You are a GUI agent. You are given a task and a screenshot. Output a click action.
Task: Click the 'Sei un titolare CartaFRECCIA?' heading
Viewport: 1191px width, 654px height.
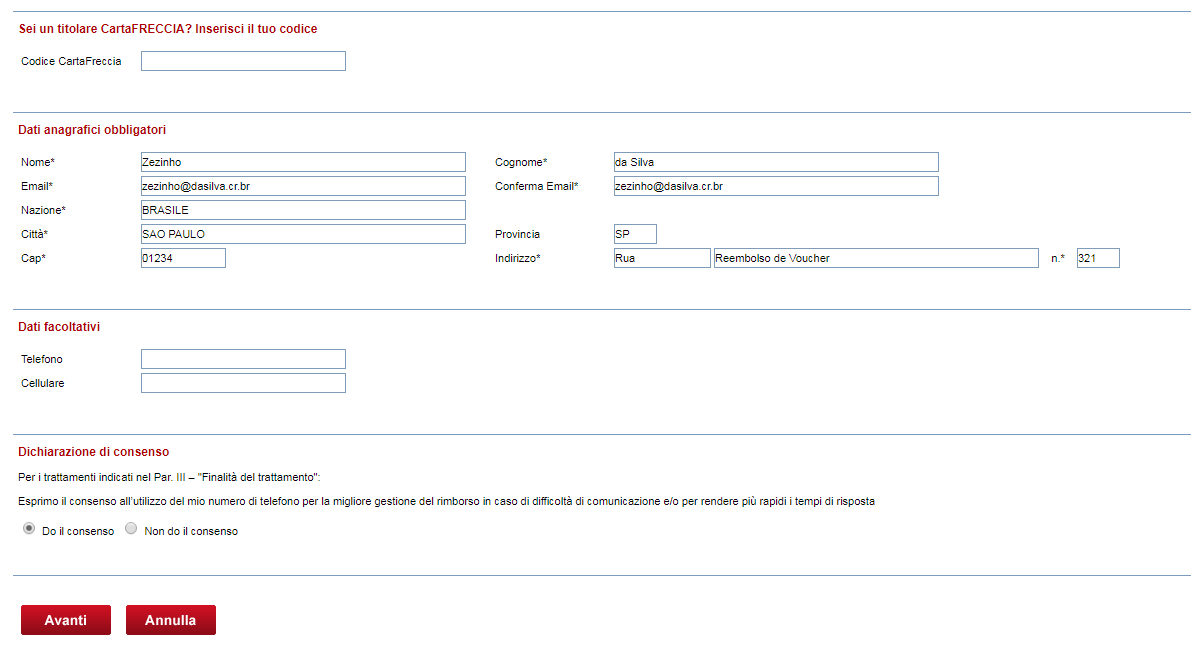point(168,29)
